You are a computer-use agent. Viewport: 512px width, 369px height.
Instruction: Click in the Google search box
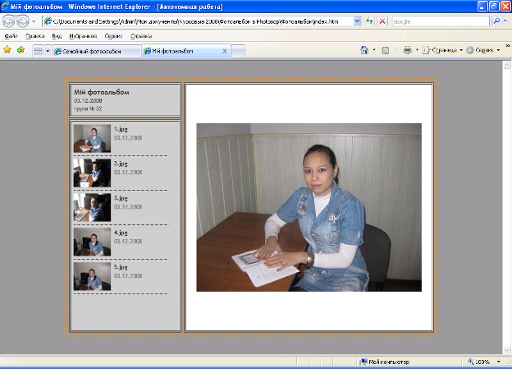pos(440,21)
